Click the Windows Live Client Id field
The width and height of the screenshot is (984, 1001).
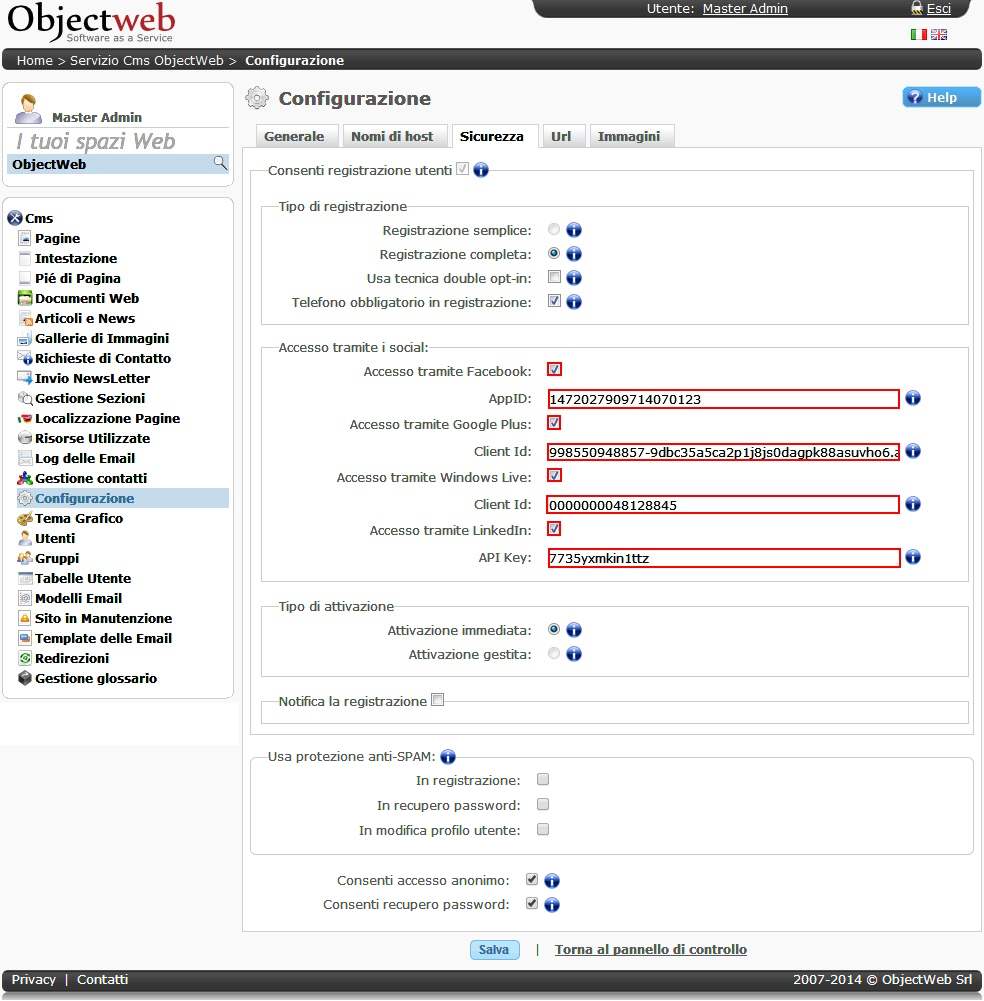coord(723,505)
